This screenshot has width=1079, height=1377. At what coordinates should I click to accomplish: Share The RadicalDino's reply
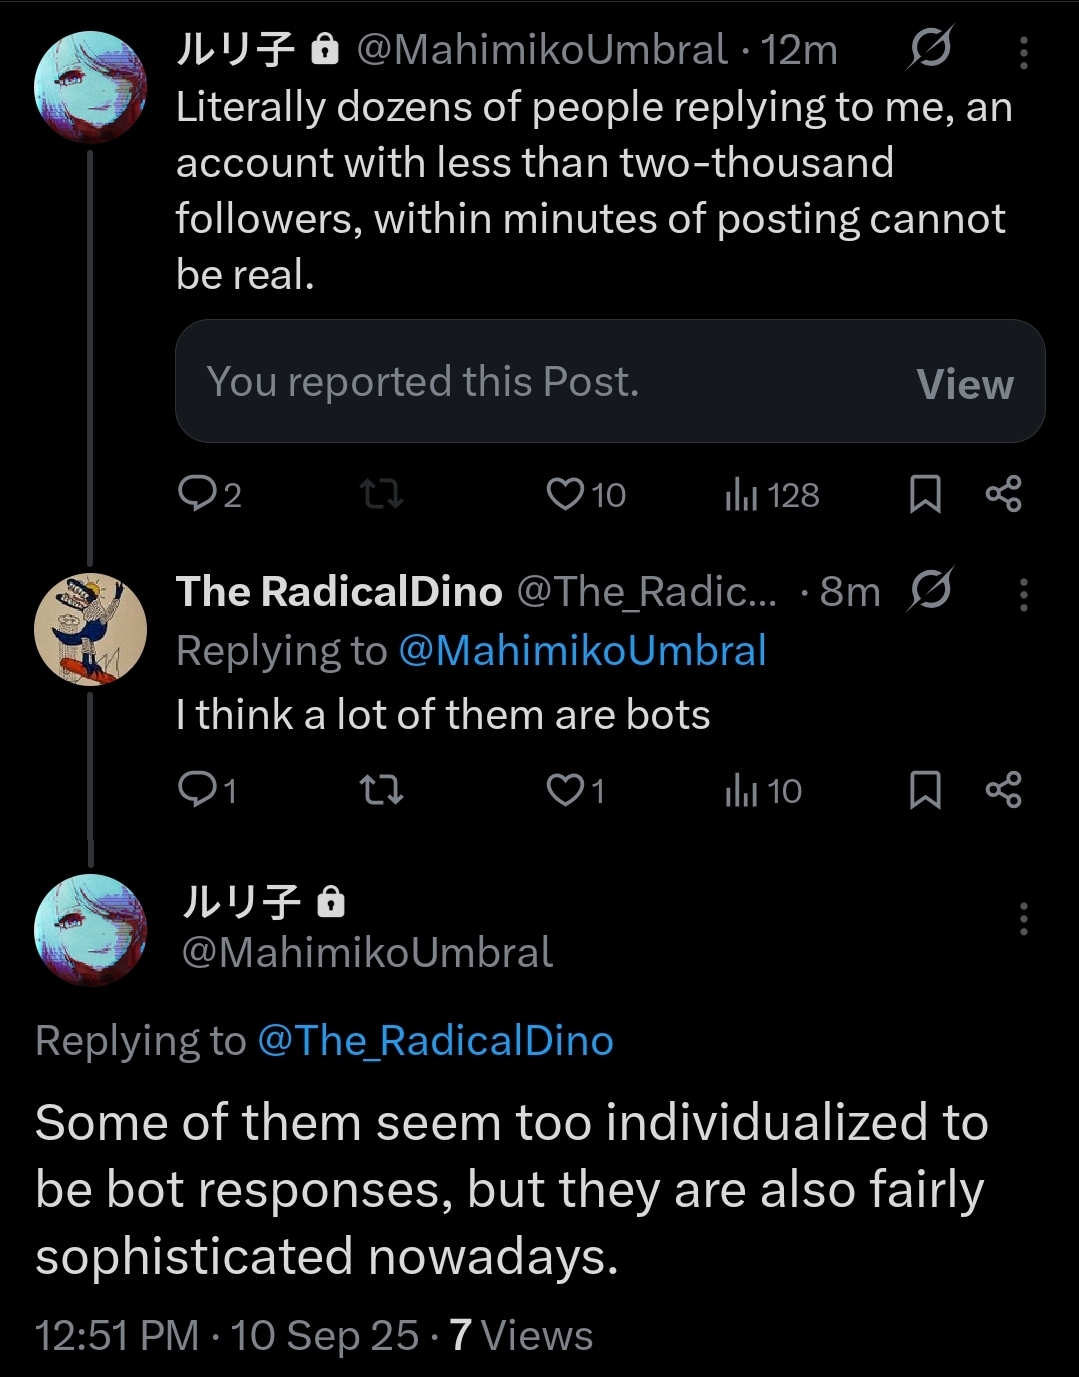pos(1003,791)
